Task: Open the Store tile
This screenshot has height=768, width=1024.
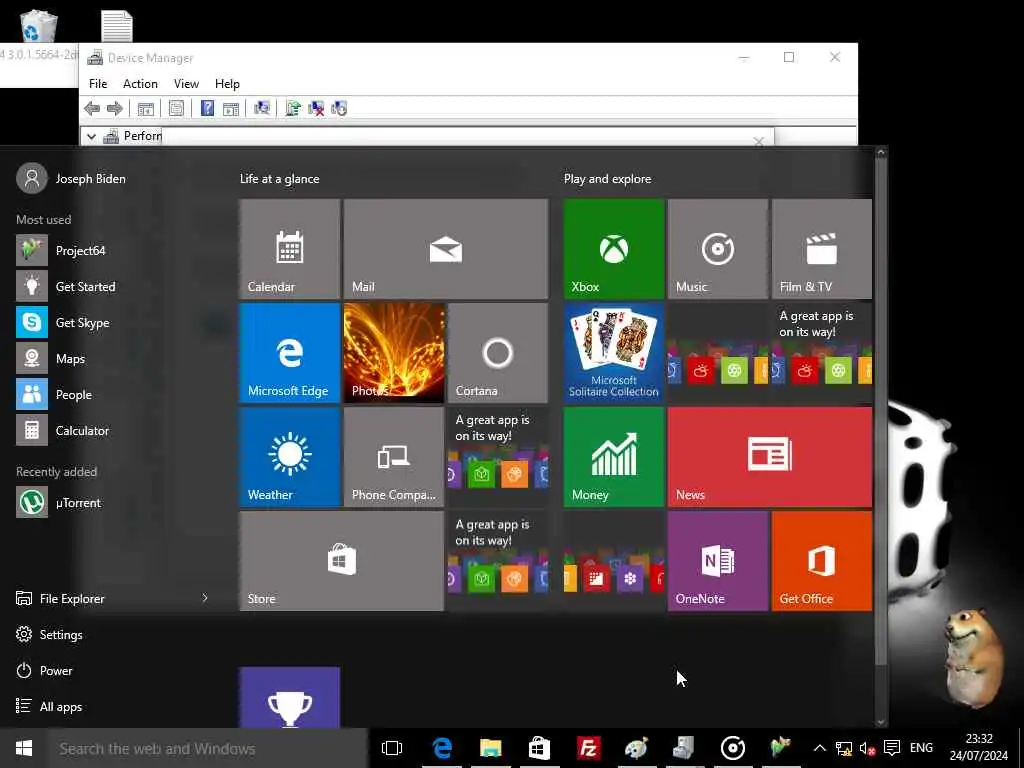Action: pos(342,561)
